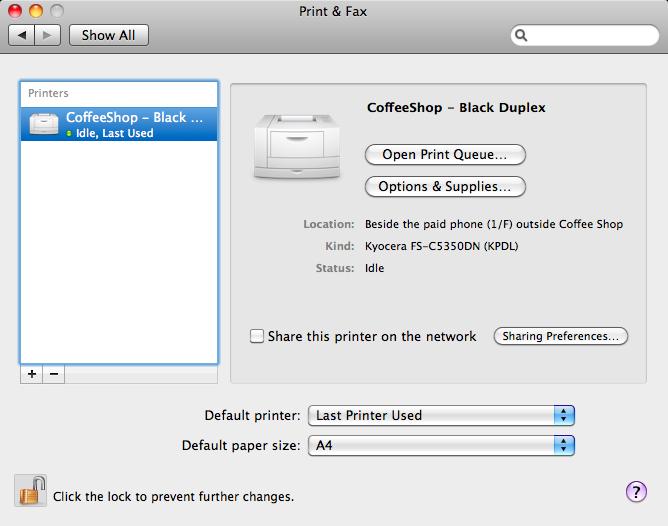This screenshot has width=668, height=526.
Task: Close the Print & Fax window
Action: pos(15,11)
